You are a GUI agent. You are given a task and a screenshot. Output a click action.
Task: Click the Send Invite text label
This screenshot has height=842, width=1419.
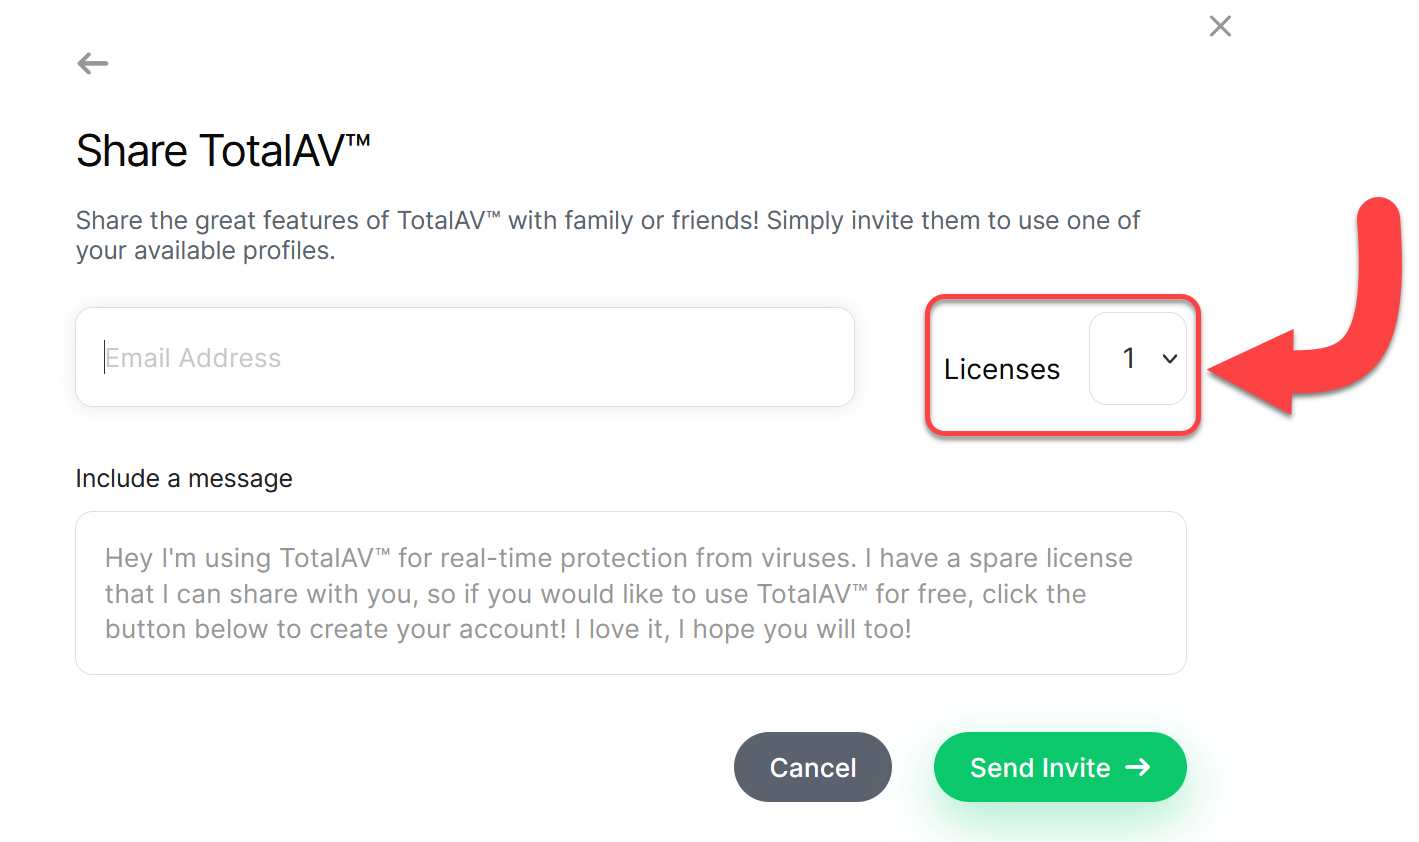1040,767
